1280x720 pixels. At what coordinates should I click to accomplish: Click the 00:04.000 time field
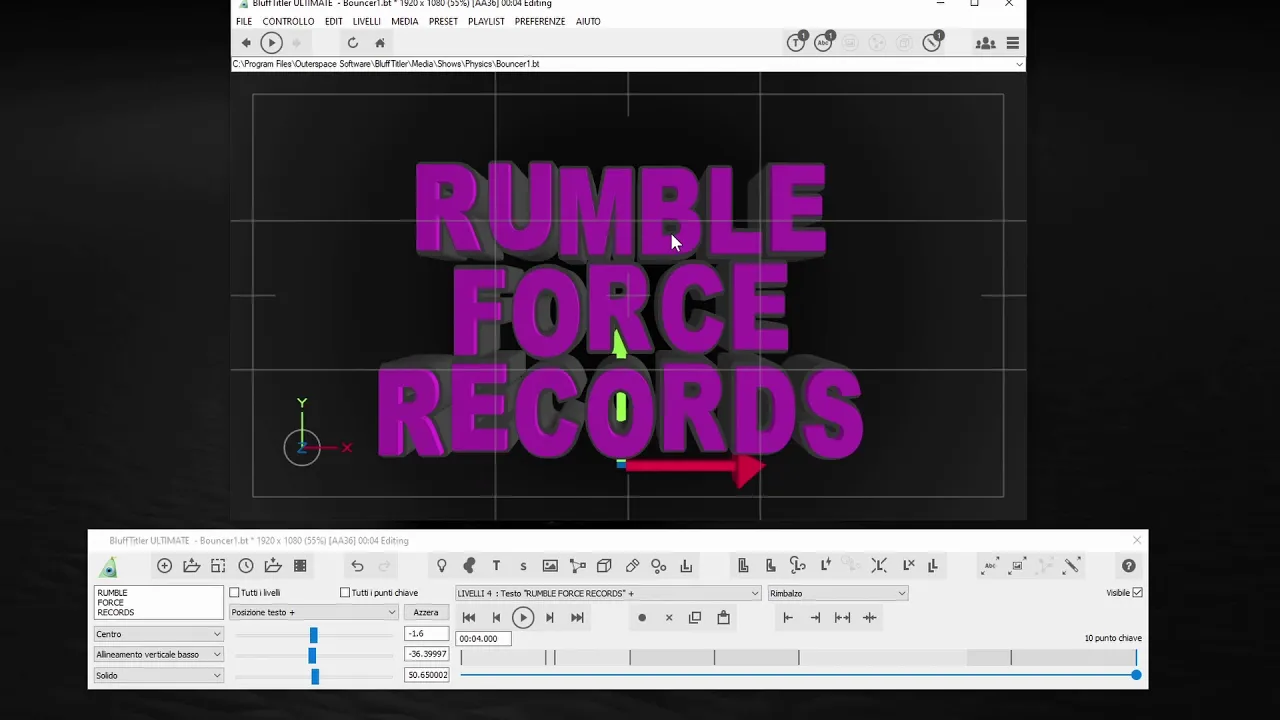click(483, 639)
